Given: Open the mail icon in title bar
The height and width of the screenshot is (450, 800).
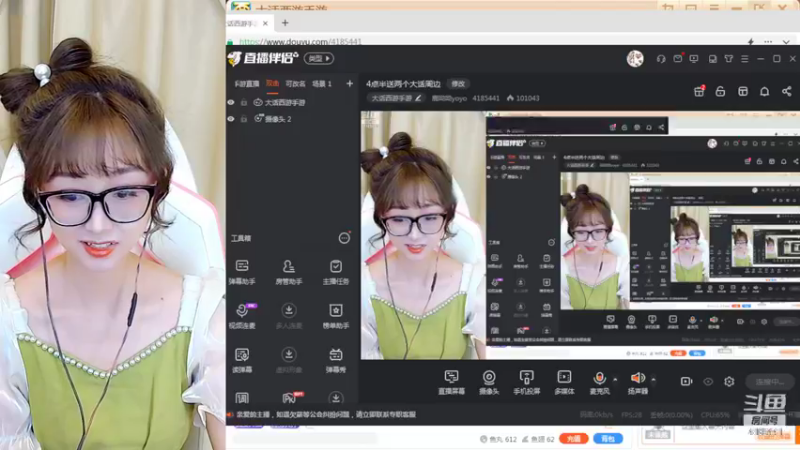Looking at the screenshot, I should coord(678,59).
